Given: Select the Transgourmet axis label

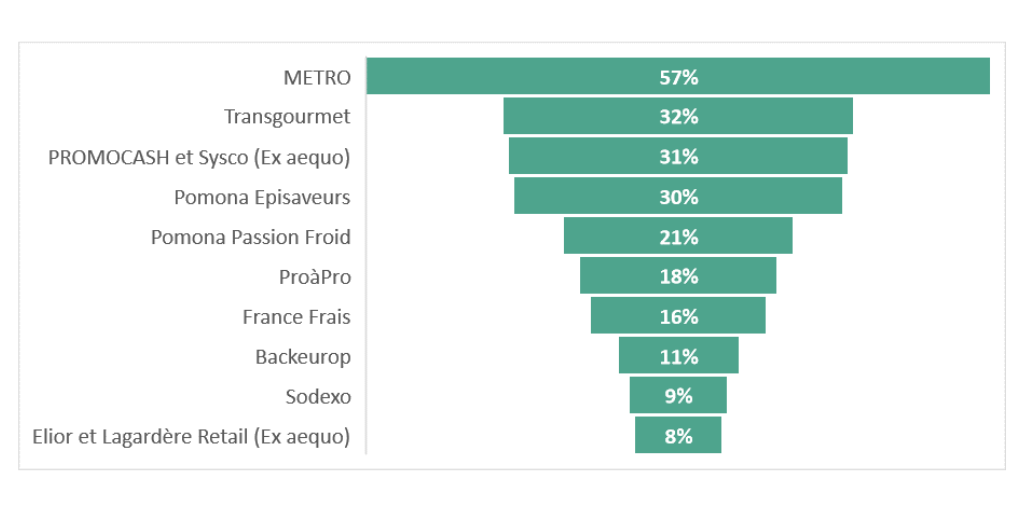Looking at the screenshot, I should (x=287, y=117).
